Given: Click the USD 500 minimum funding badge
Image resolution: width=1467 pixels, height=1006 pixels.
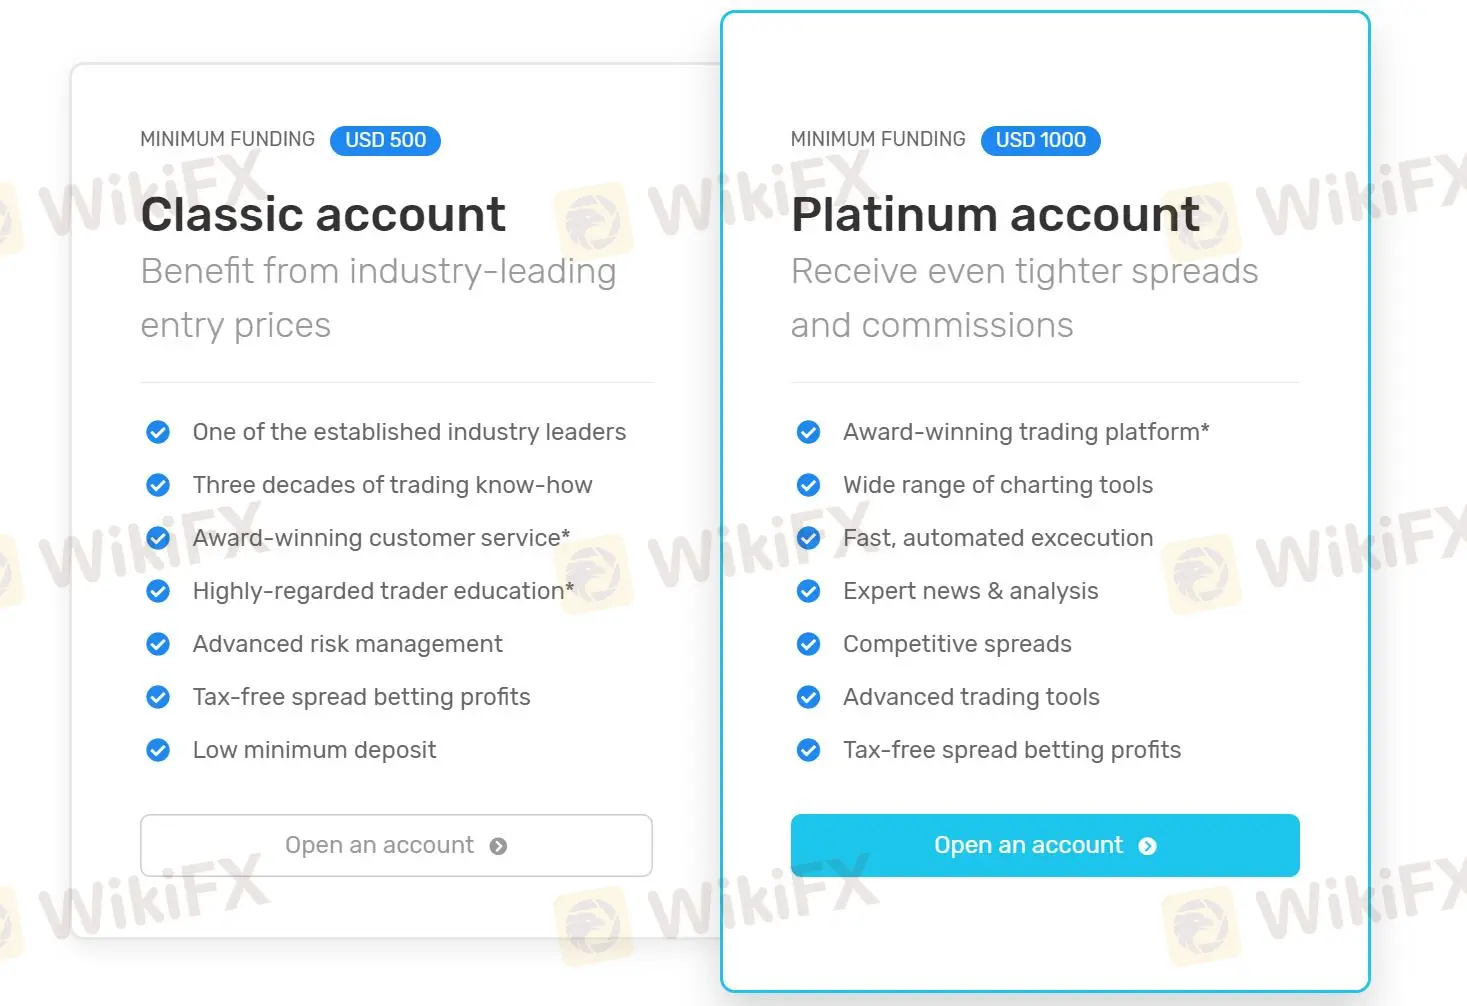Looking at the screenshot, I should (x=385, y=140).
